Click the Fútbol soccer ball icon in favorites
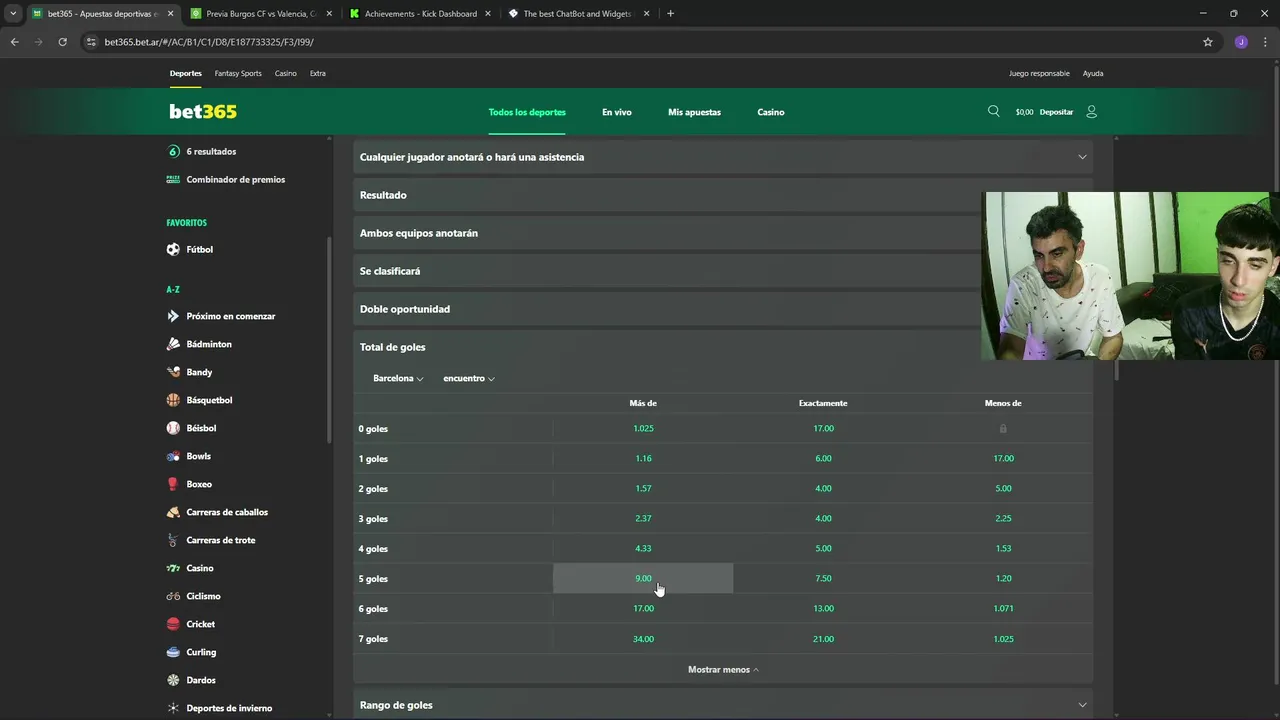Viewport: 1280px width, 720px height. 173,249
